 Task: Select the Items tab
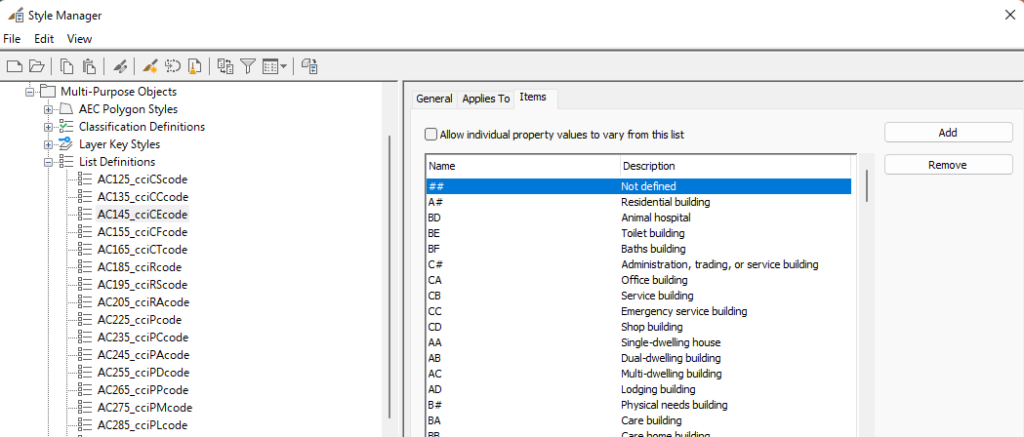tap(533, 97)
